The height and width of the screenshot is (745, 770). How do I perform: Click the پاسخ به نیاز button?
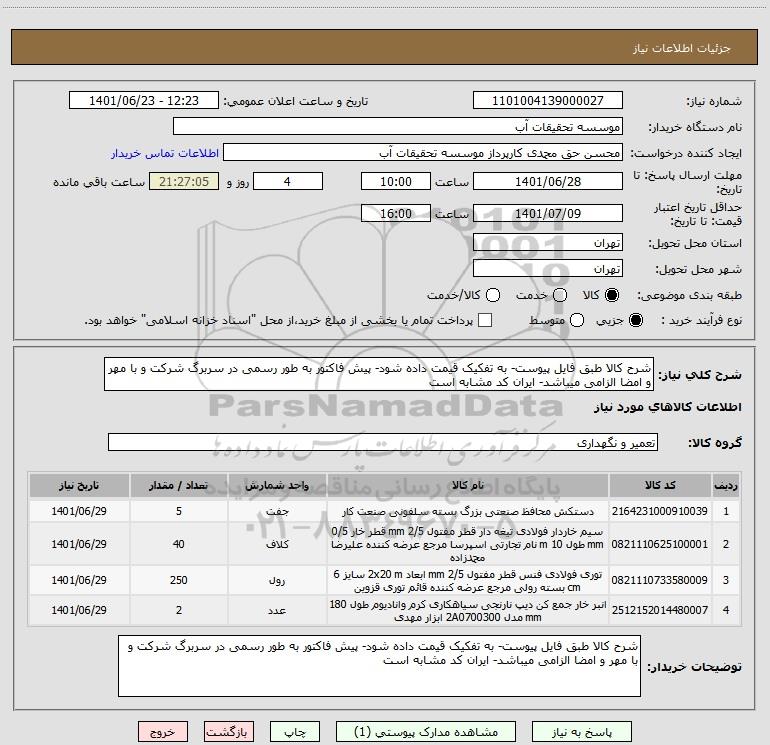pyautogui.click(x=582, y=732)
